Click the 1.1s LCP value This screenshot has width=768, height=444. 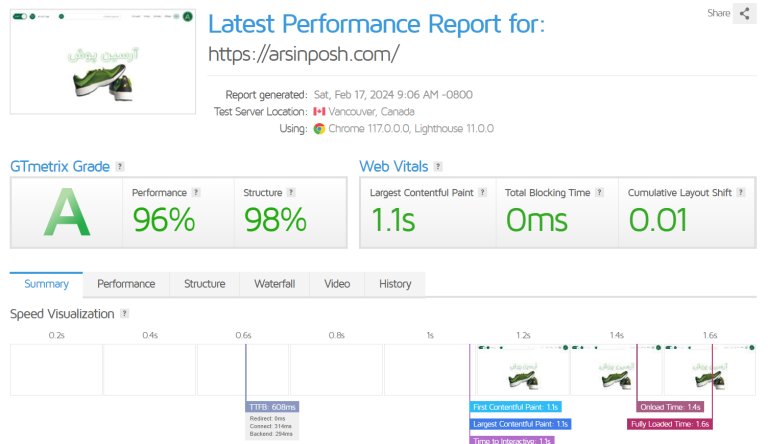click(393, 220)
